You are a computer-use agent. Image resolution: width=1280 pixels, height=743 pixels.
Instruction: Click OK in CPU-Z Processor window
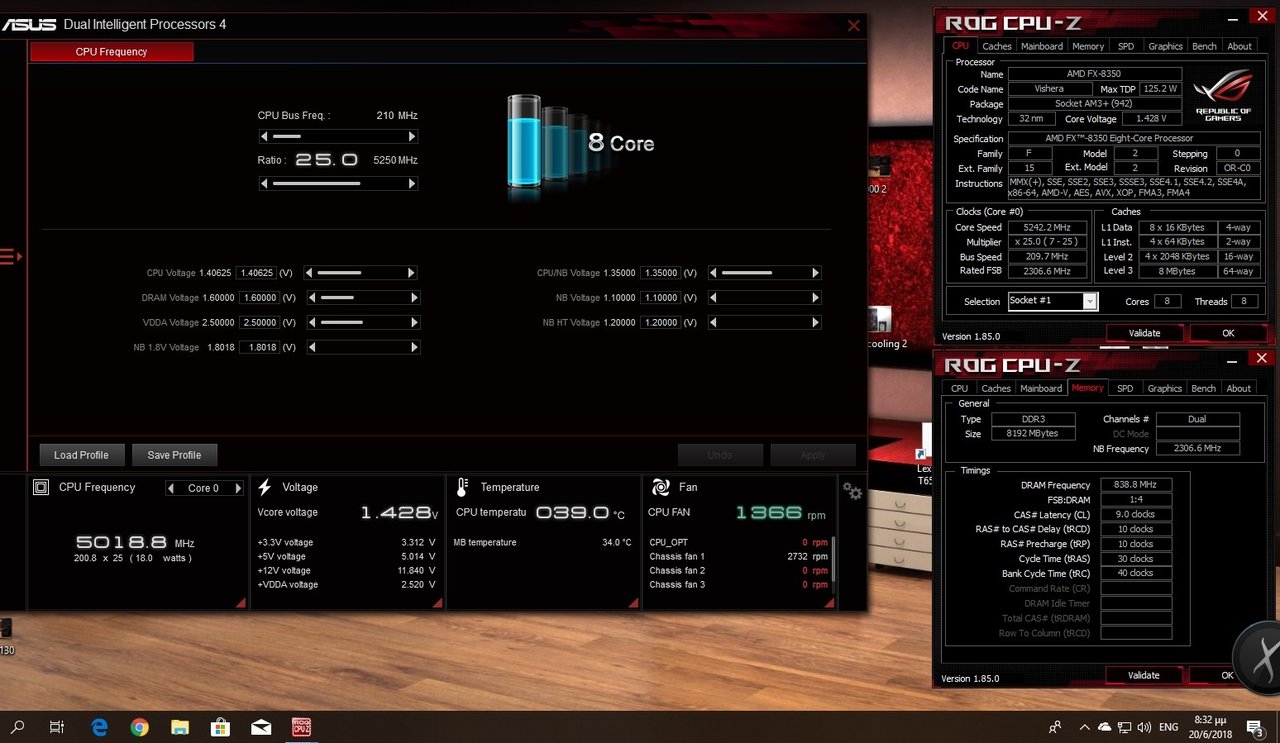click(1228, 333)
